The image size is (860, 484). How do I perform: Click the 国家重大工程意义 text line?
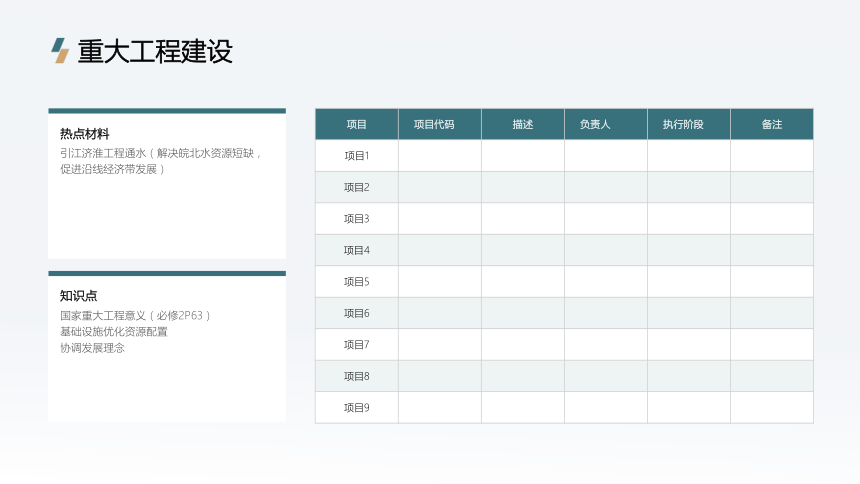click(135, 316)
